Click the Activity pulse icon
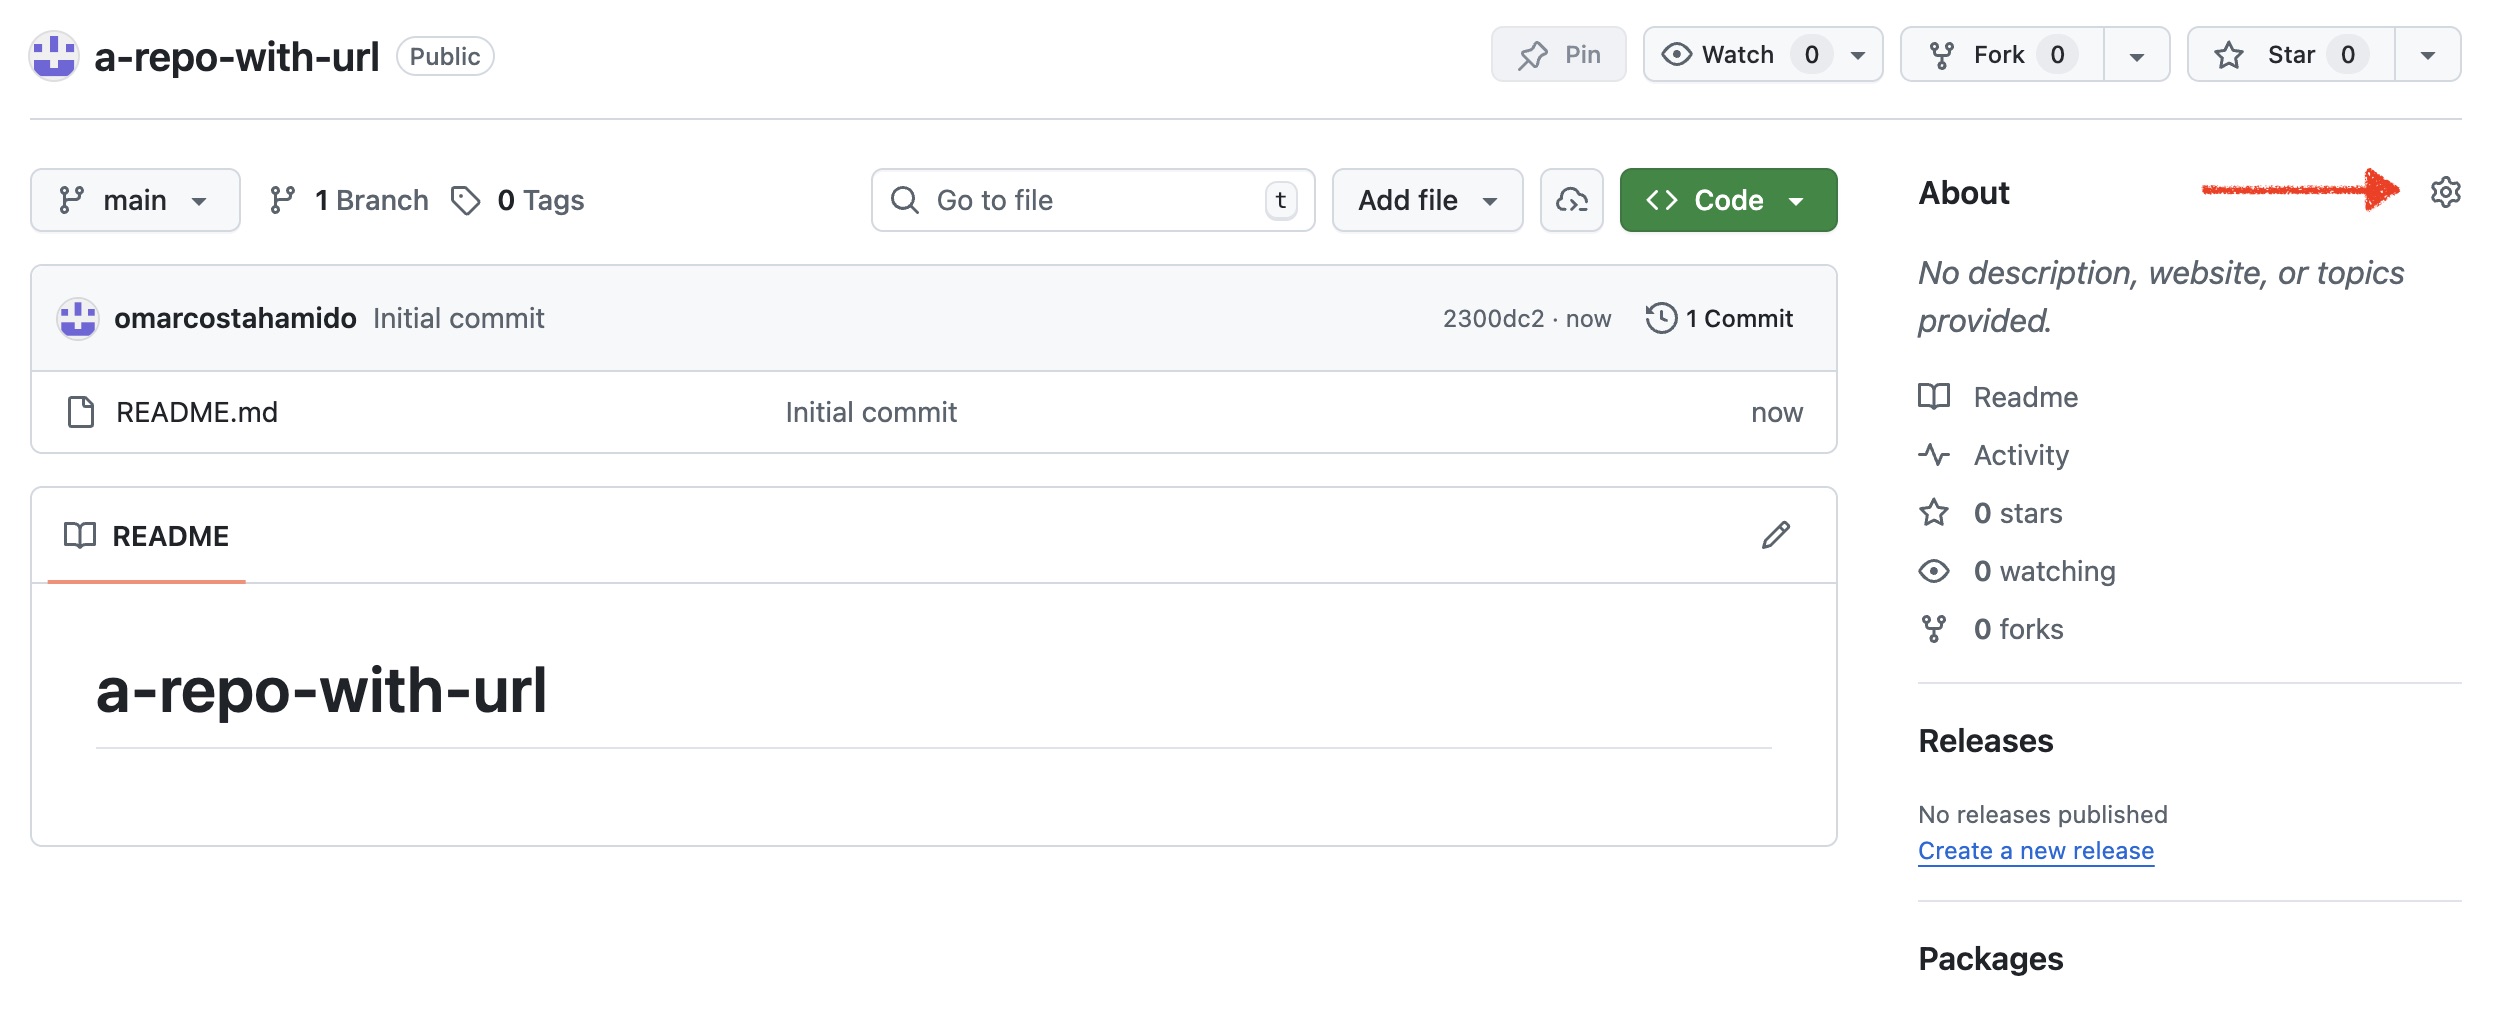 tap(1933, 455)
